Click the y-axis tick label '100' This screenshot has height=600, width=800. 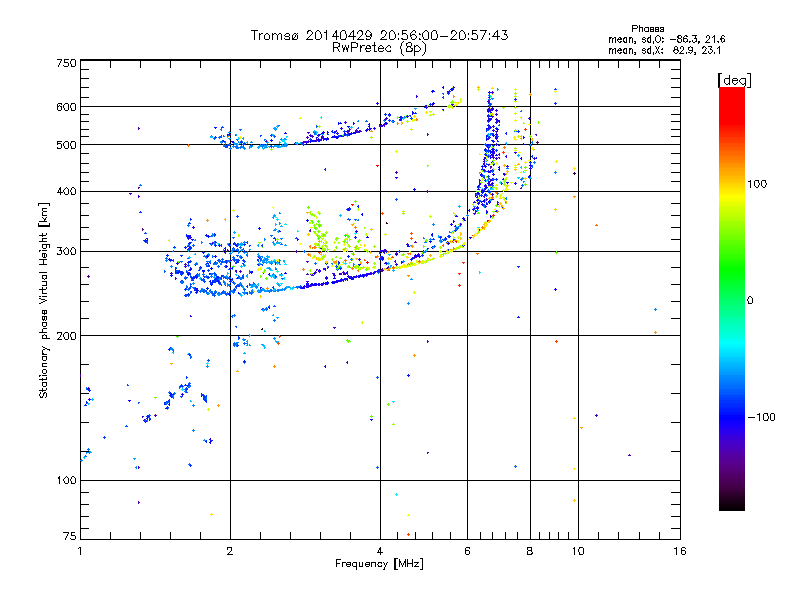point(66,481)
